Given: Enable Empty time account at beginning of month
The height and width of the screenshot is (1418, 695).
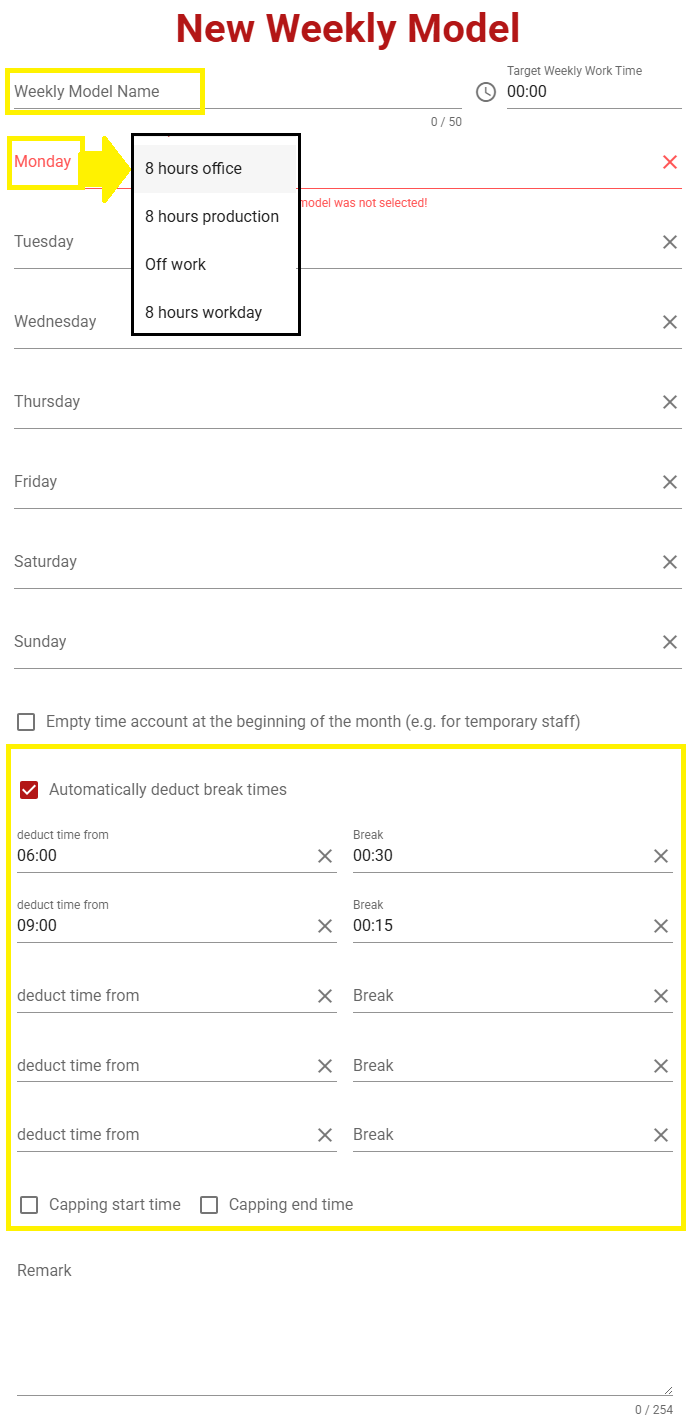Looking at the screenshot, I should (x=26, y=722).
